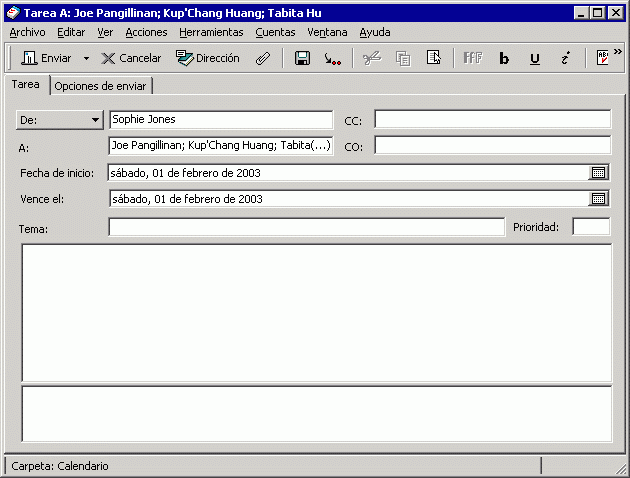The width and height of the screenshot is (630, 478).
Task: Open the Enviar dropdown arrow
Action: 86,59
